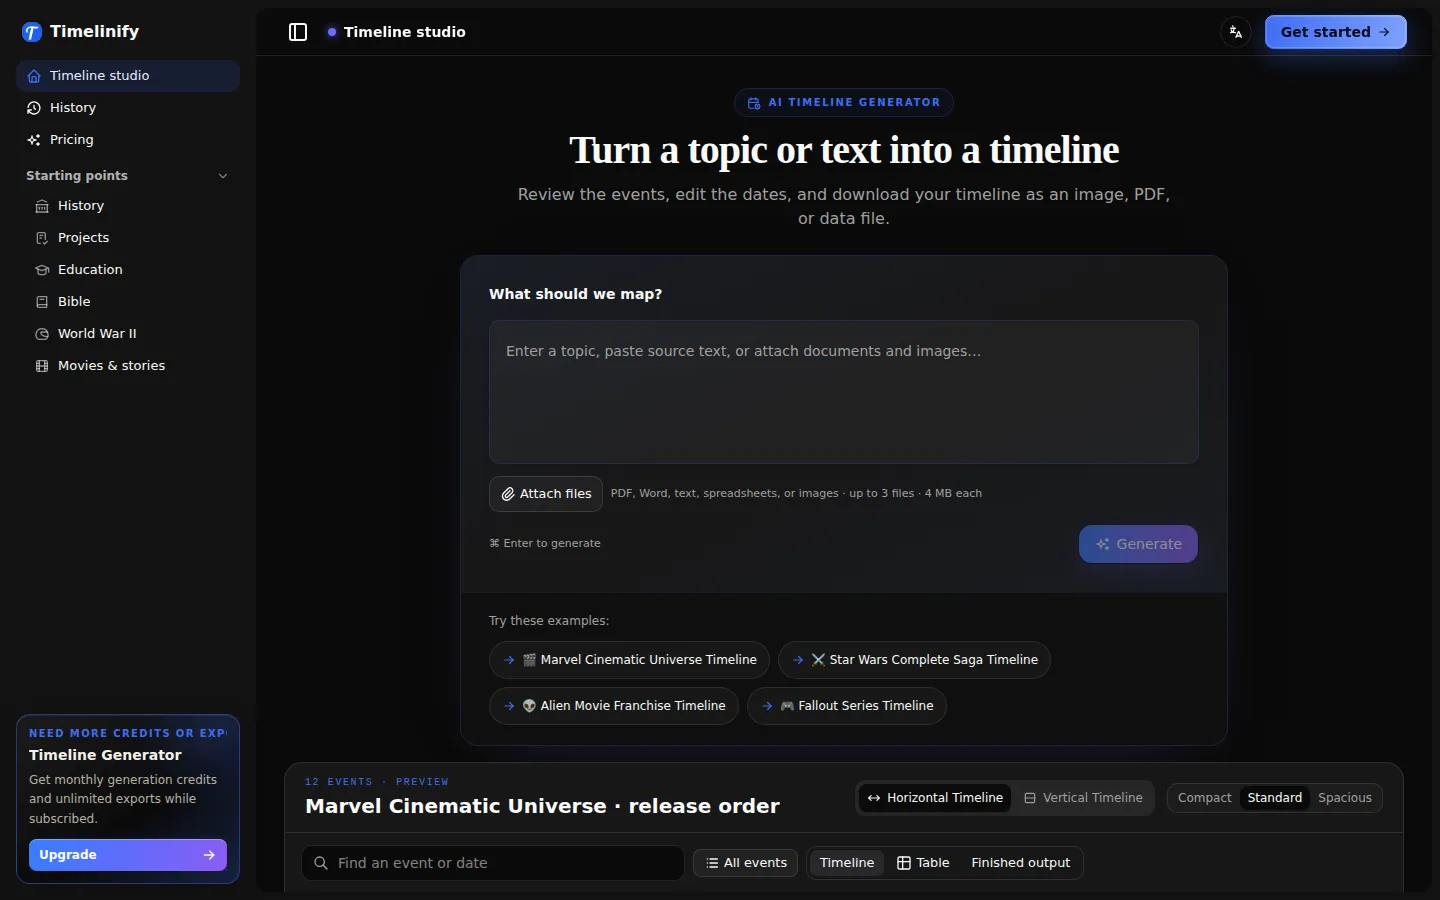Click the Attach files button
Viewport: 1440px width, 900px height.
546,494
